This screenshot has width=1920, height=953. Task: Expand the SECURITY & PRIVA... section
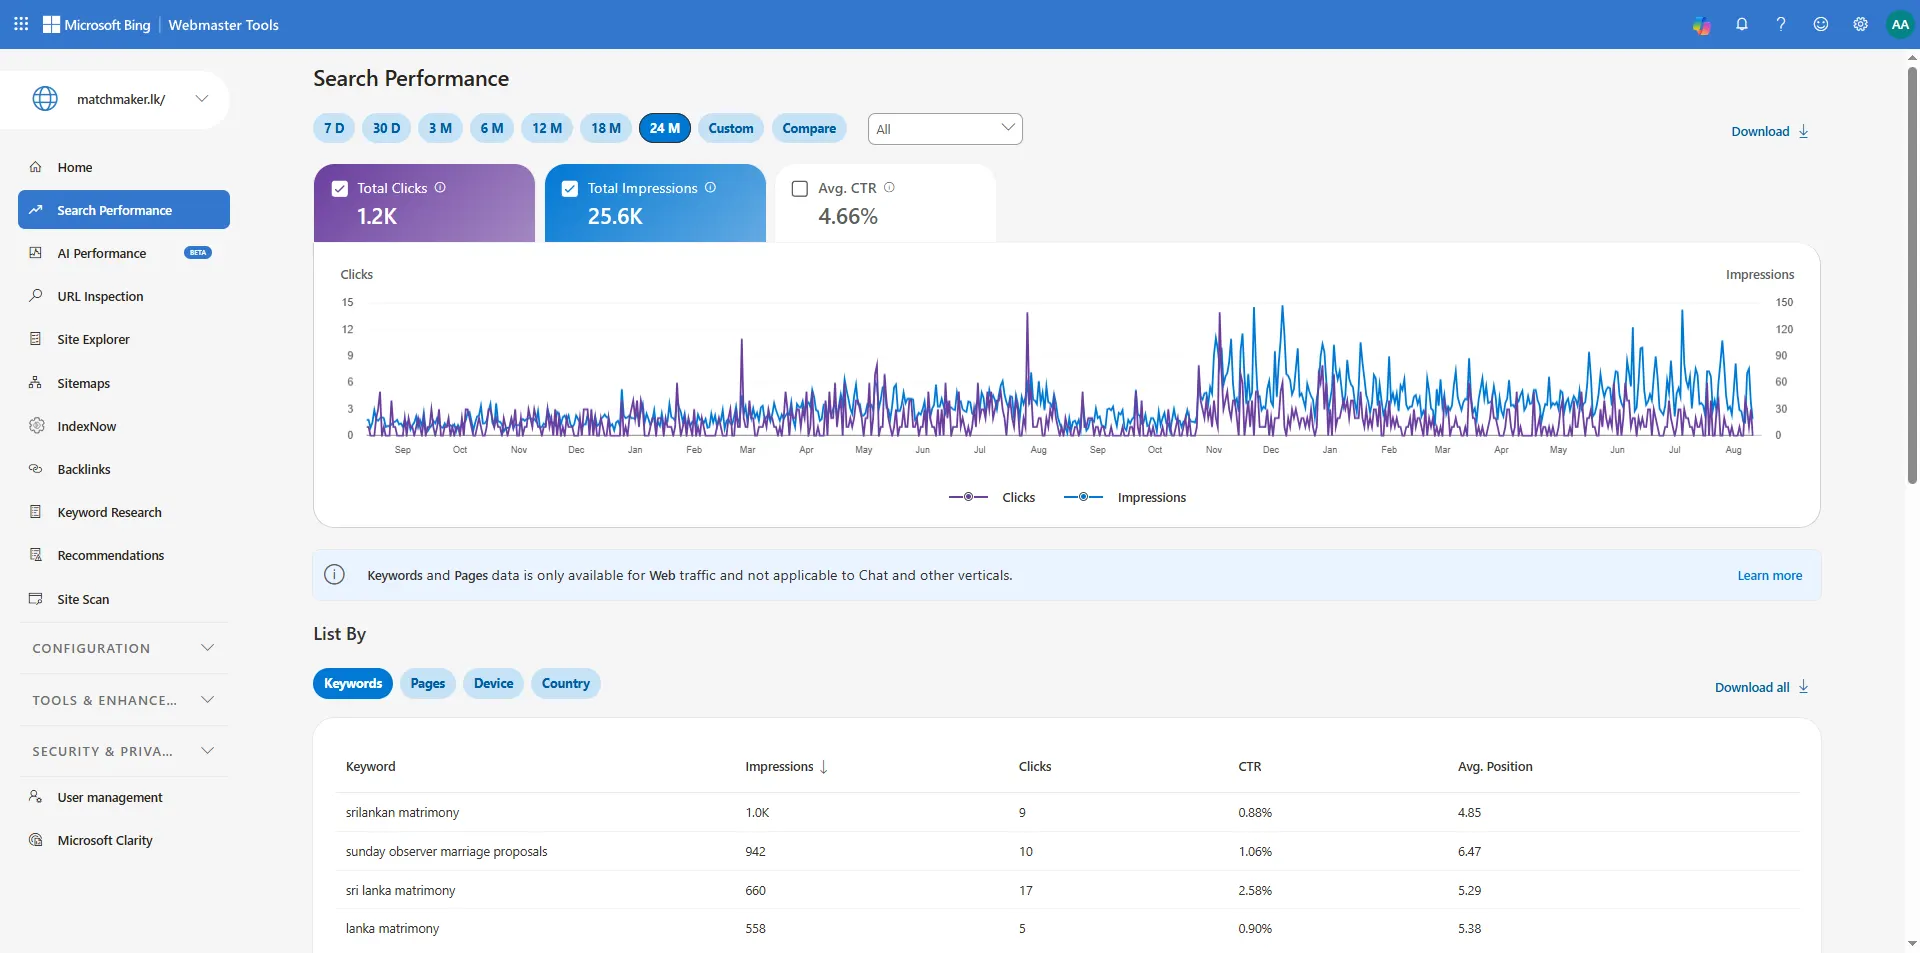point(123,751)
